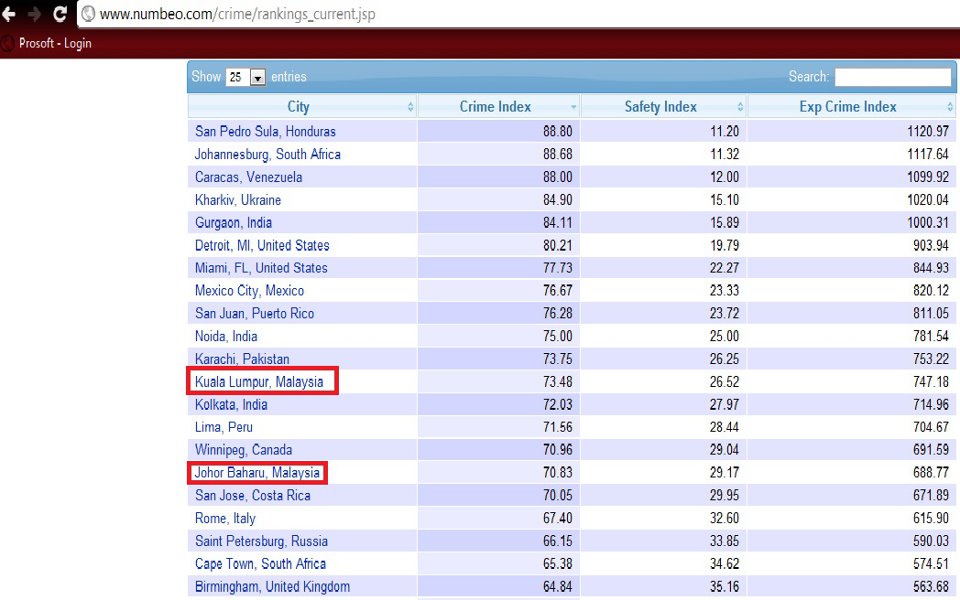960x600 pixels.
Task: Open San Juan, Puerto Rico link
Action: coord(255,313)
